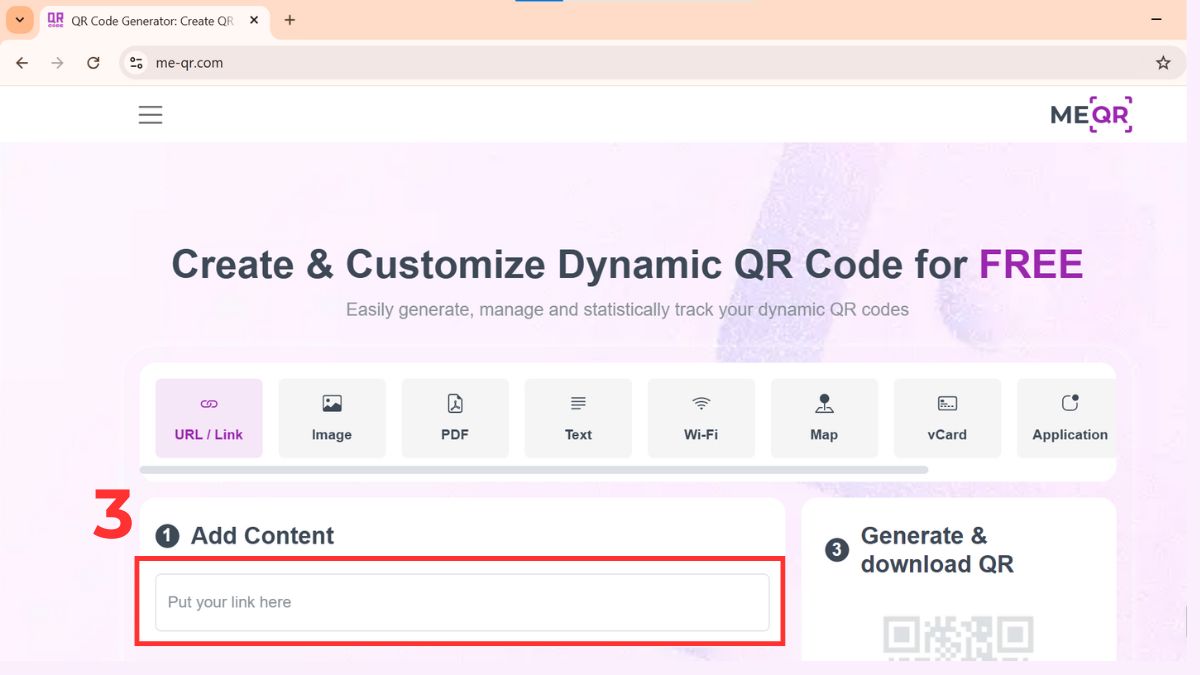1200x675 pixels.
Task: Reload the page with the refresh button
Action: 93,62
